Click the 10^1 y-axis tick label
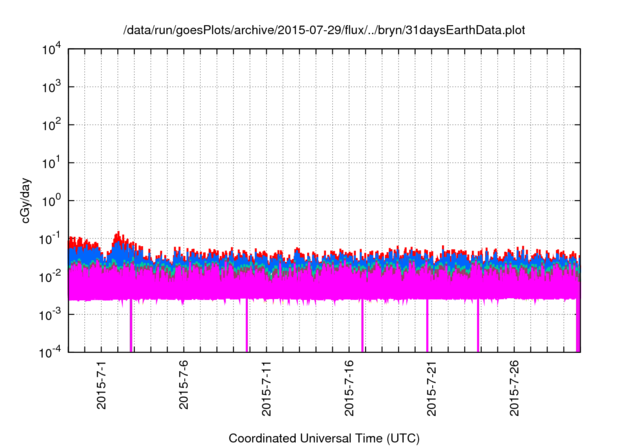Image resolution: width=640 pixels, height=448 pixels. click(x=52, y=163)
